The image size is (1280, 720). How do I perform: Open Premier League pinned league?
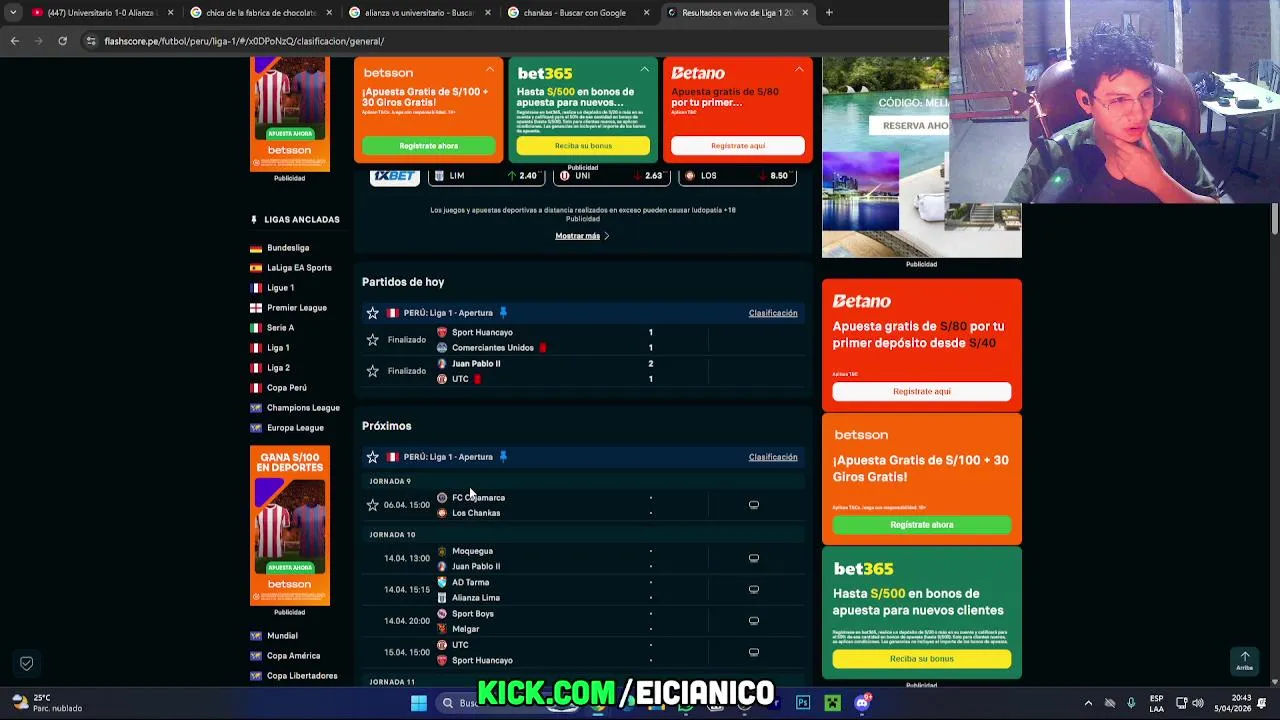(297, 308)
